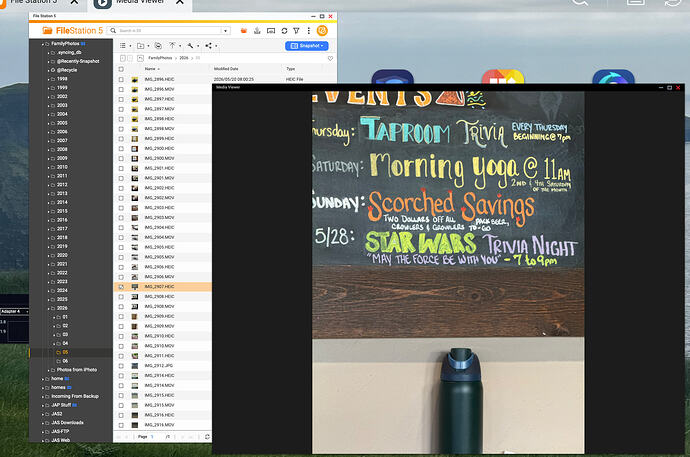Open the network media player cast icon
This screenshot has height=457, width=690.
point(271,31)
